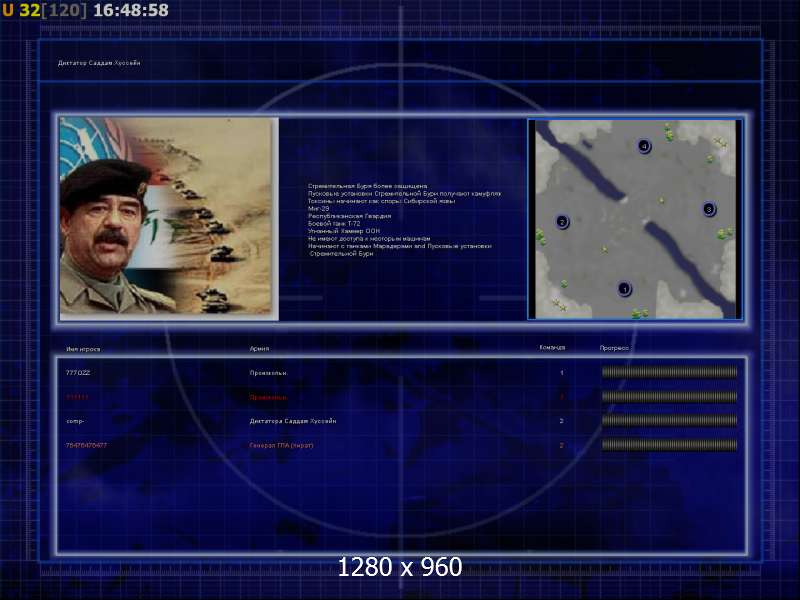Choose start position 4 on the minimap

tap(644, 146)
